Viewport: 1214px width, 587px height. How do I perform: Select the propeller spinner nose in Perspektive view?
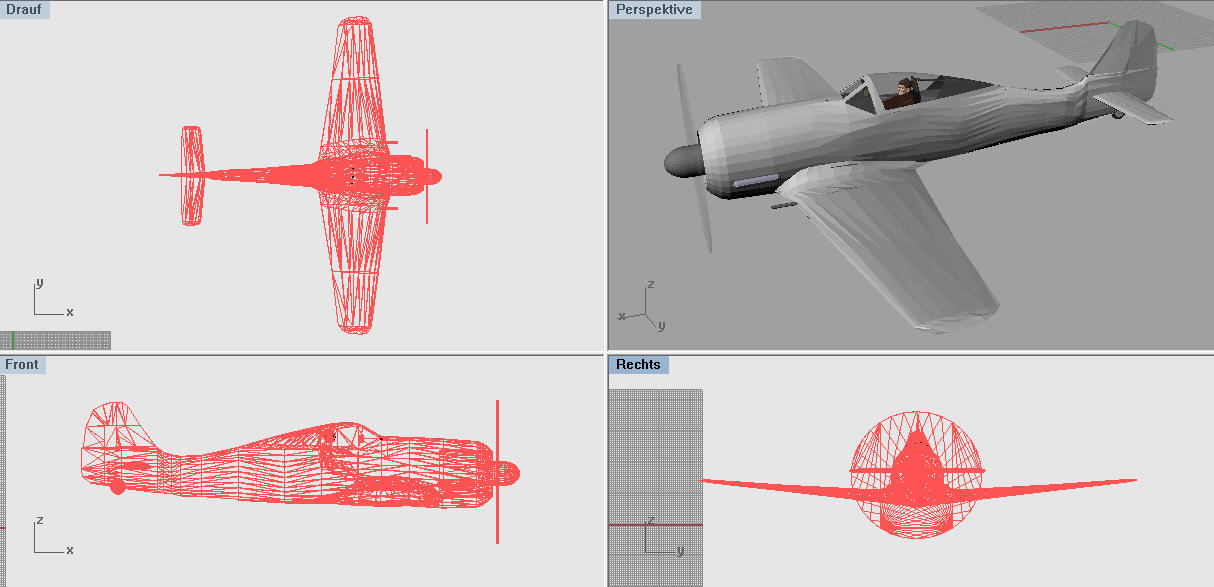pos(684,161)
